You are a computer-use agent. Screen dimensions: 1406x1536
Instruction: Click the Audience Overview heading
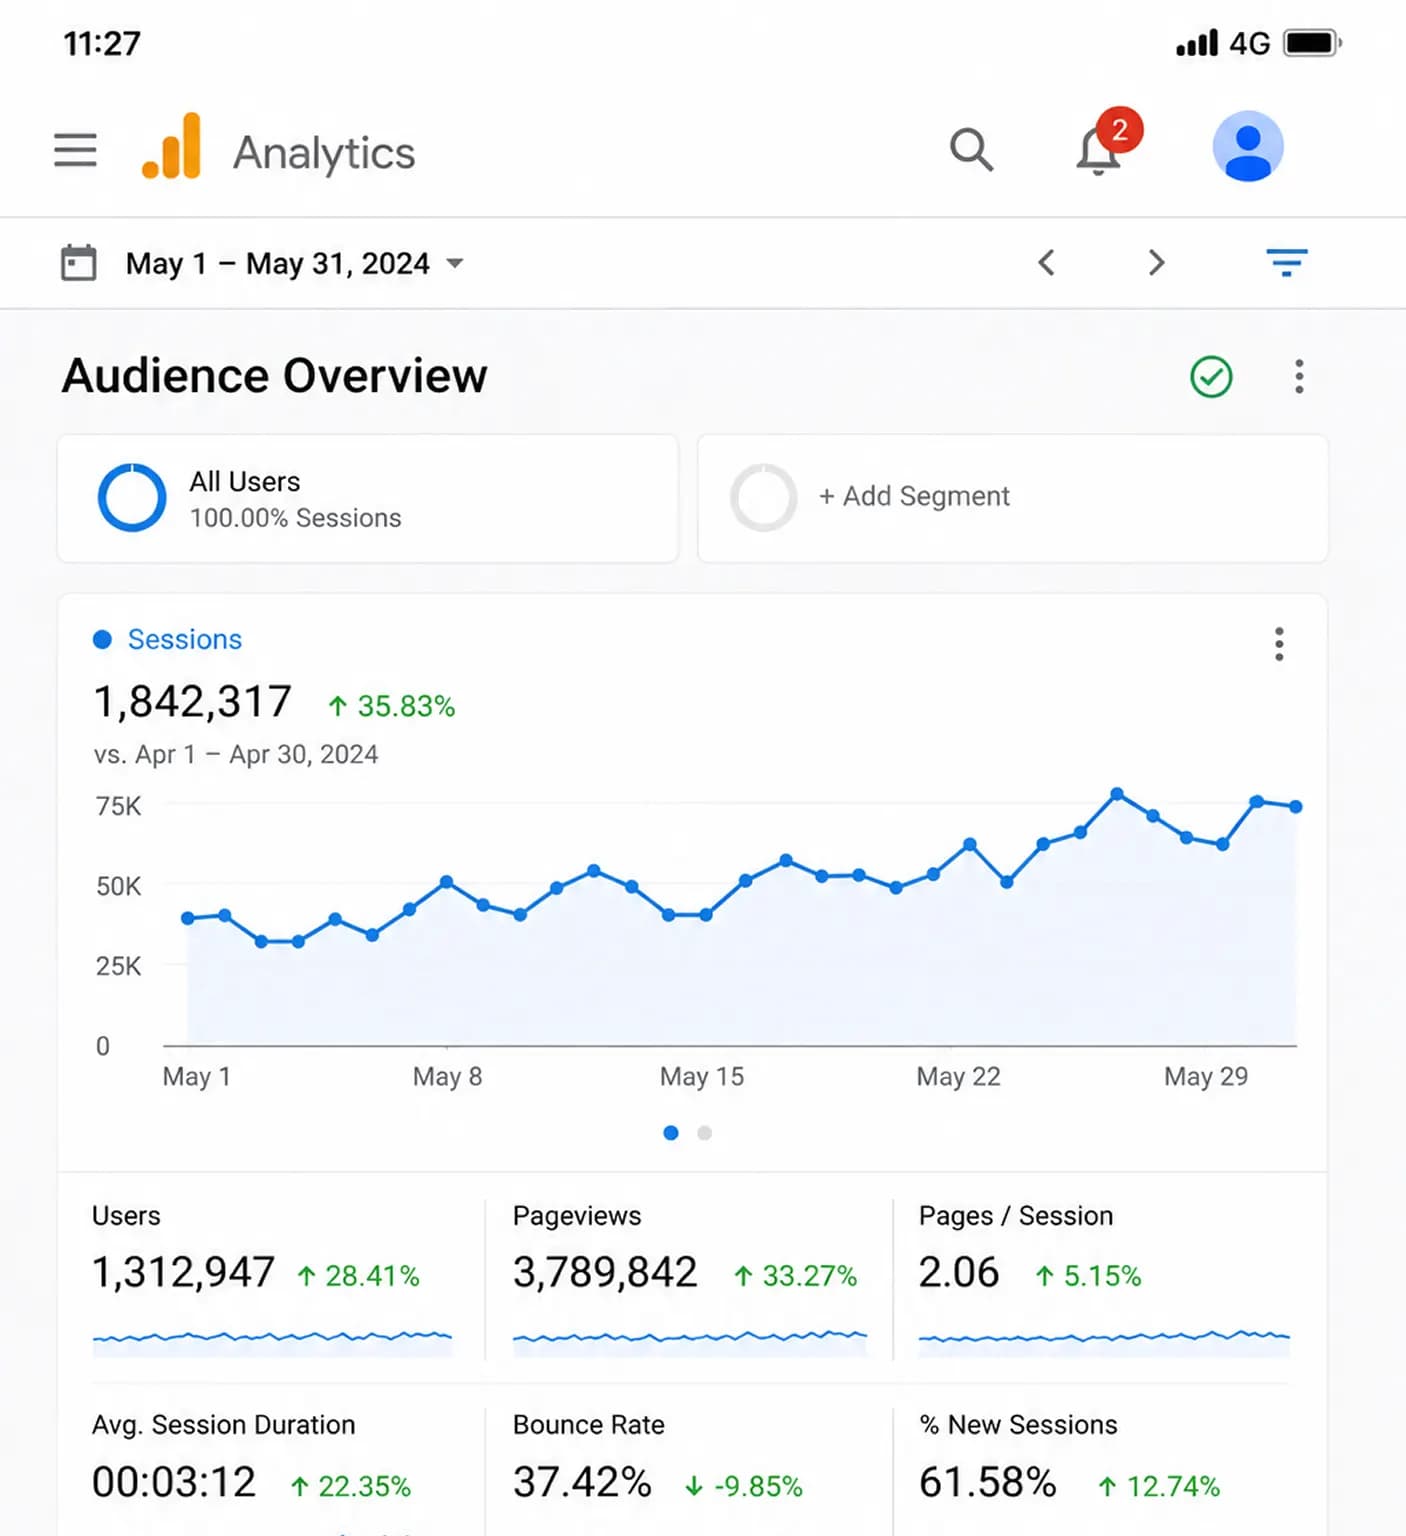(274, 376)
